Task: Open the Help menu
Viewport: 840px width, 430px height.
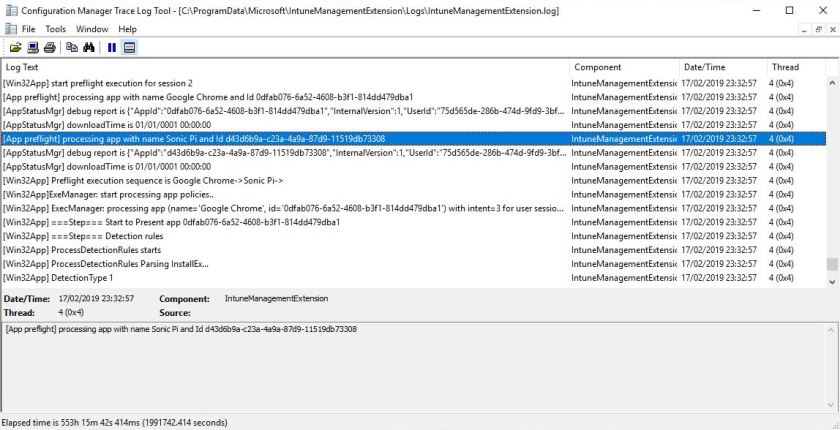Action: pyautogui.click(x=128, y=29)
